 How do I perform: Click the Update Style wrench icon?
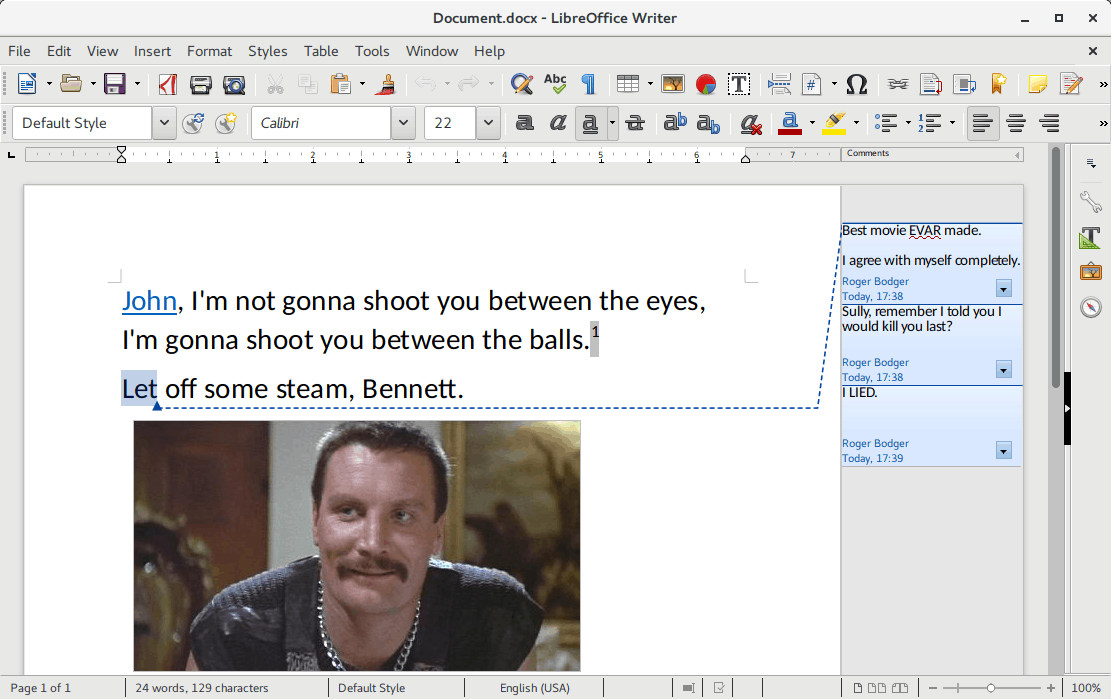point(193,123)
